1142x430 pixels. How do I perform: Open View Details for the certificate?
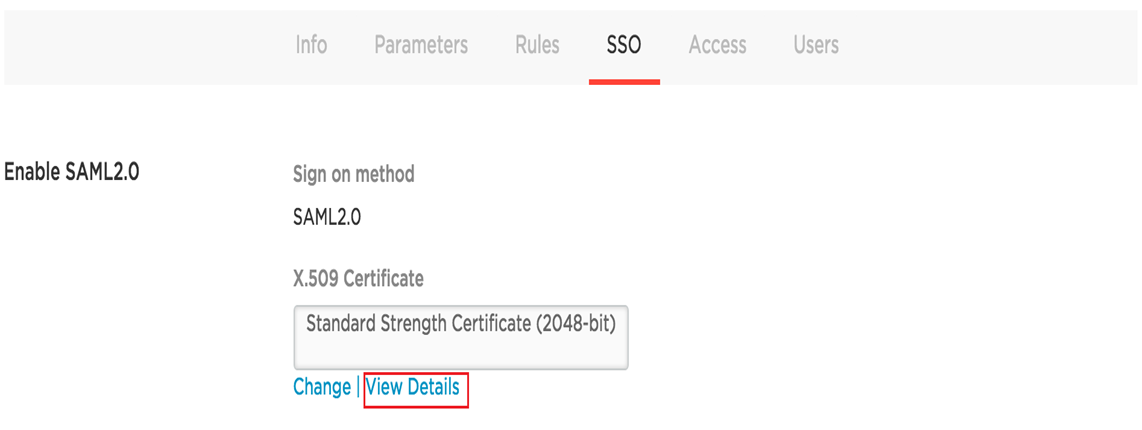(x=413, y=387)
